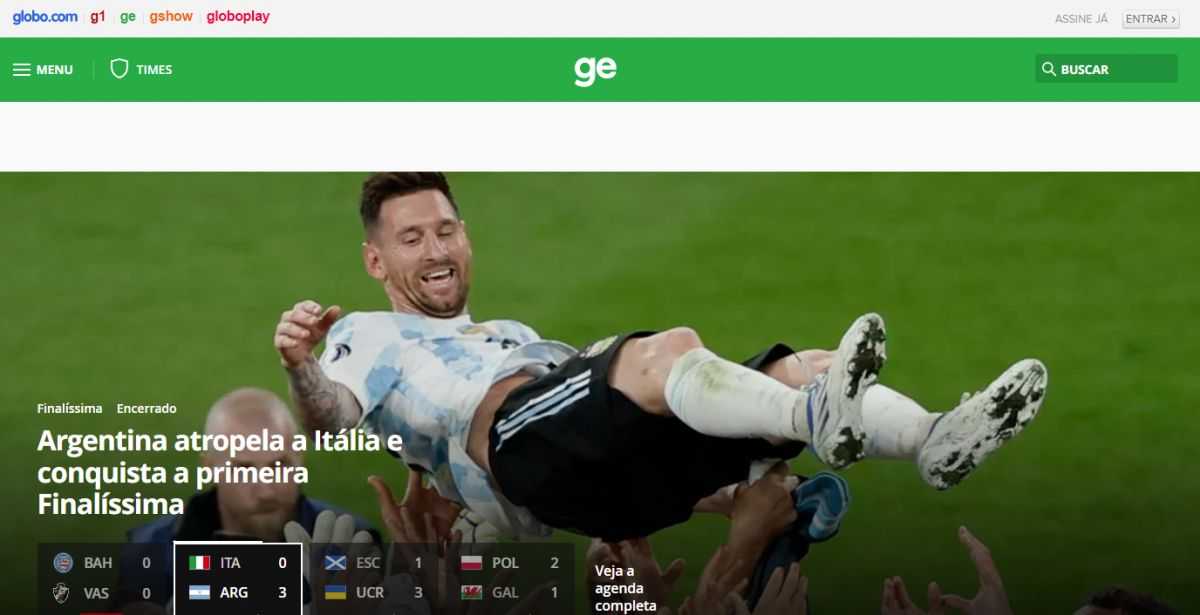The image size is (1200, 615).
Task: Click the Bahia club crest
Action: pyautogui.click(x=63, y=563)
